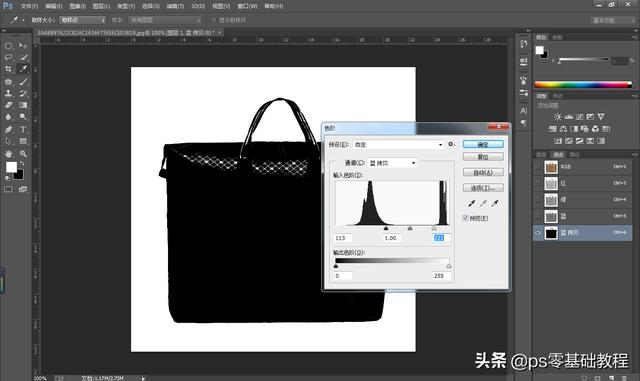Toggle visibility of the 红 channel
Screen dimensions: 640x381
pyautogui.click(x=538, y=183)
